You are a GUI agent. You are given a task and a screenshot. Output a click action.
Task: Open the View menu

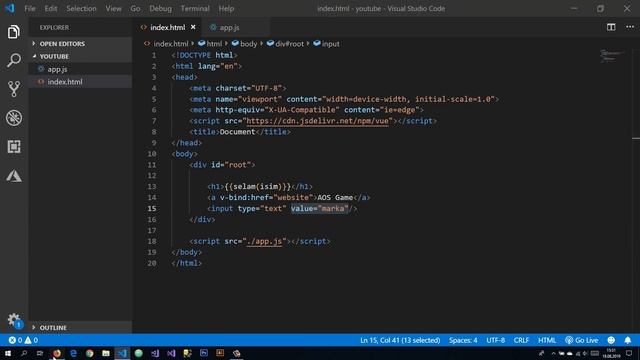(x=113, y=8)
